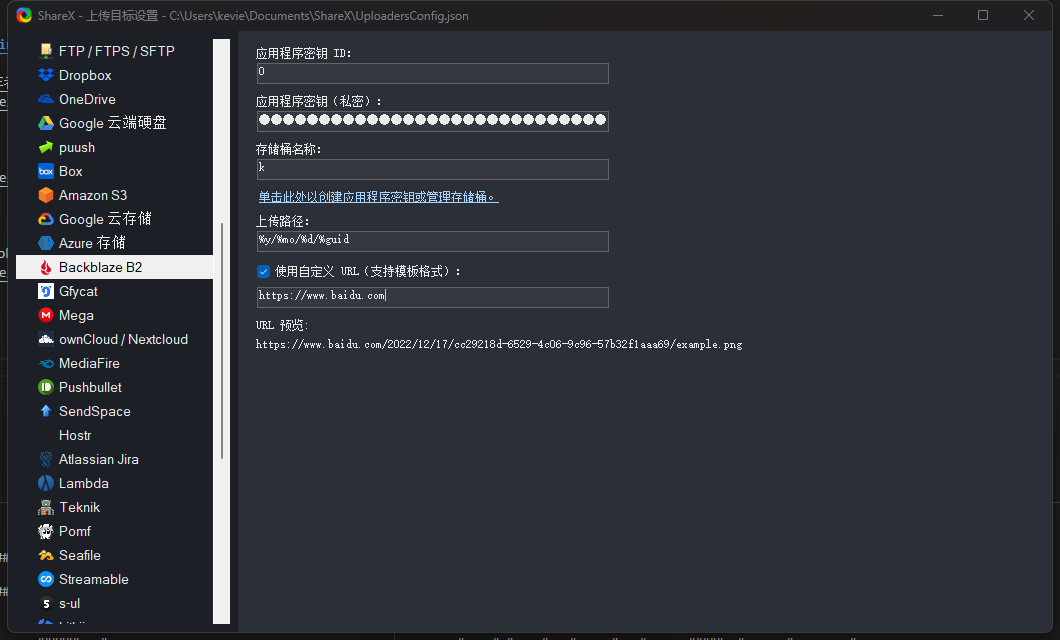Switch to Google 云端硬盘 uploader
Screen dimensions: 1060x640
click(112, 123)
